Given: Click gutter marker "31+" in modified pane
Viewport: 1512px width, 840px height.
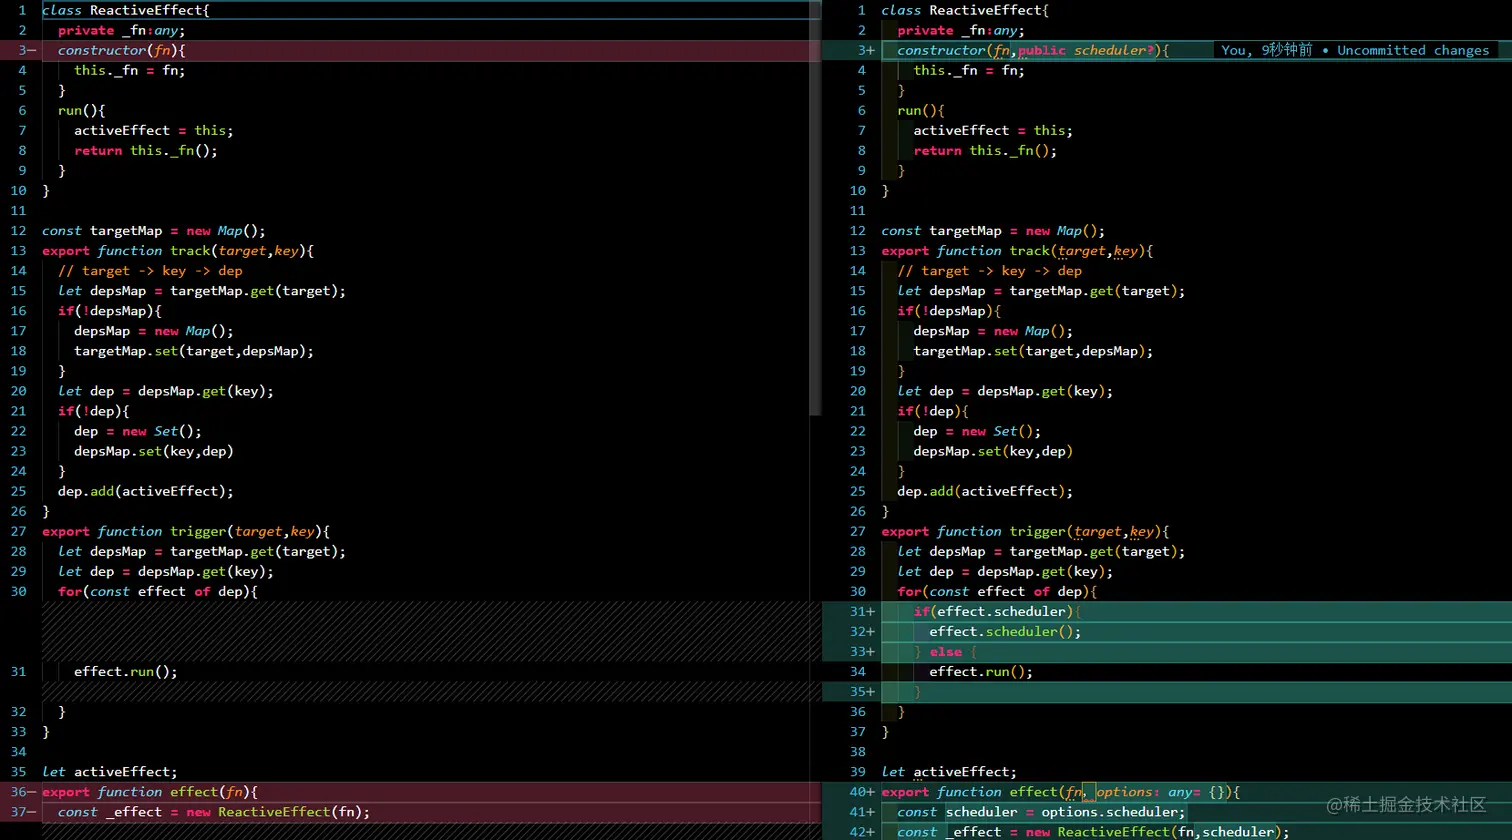Looking at the screenshot, I should pos(862,611).
